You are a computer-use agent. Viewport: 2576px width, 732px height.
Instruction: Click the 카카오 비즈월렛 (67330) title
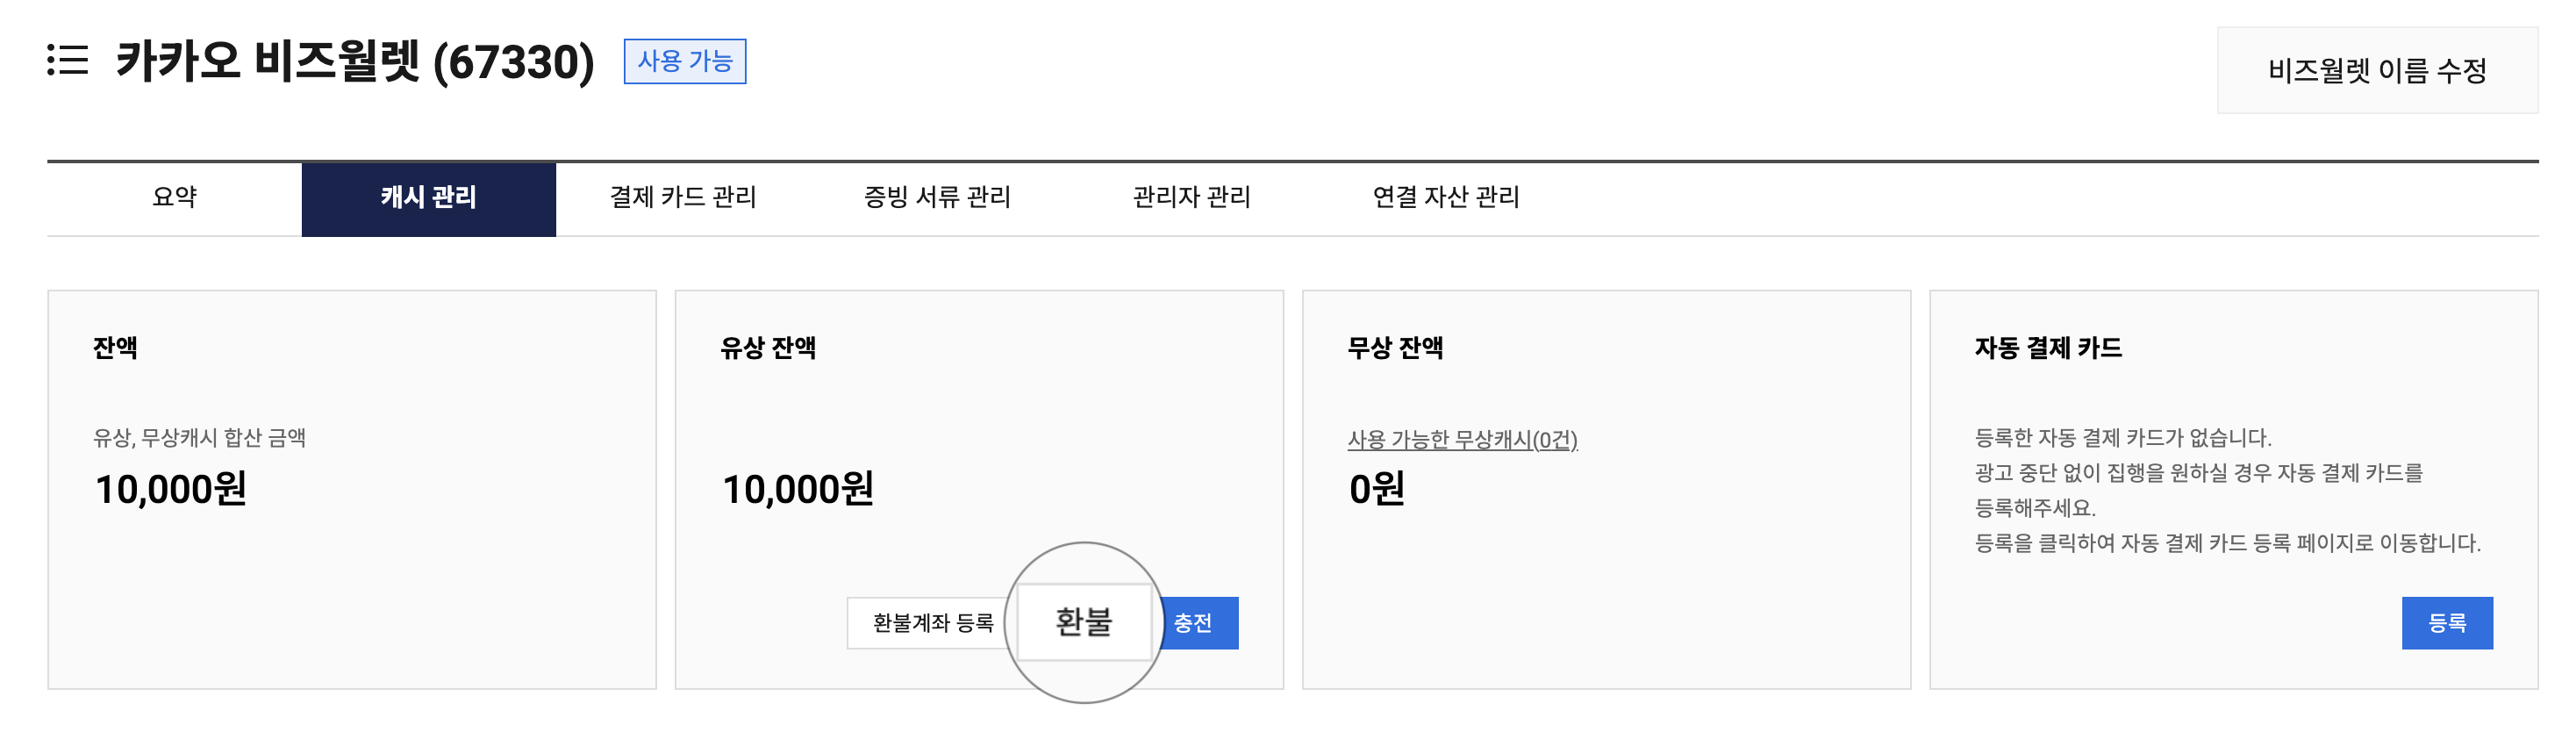tap(355, 62)
